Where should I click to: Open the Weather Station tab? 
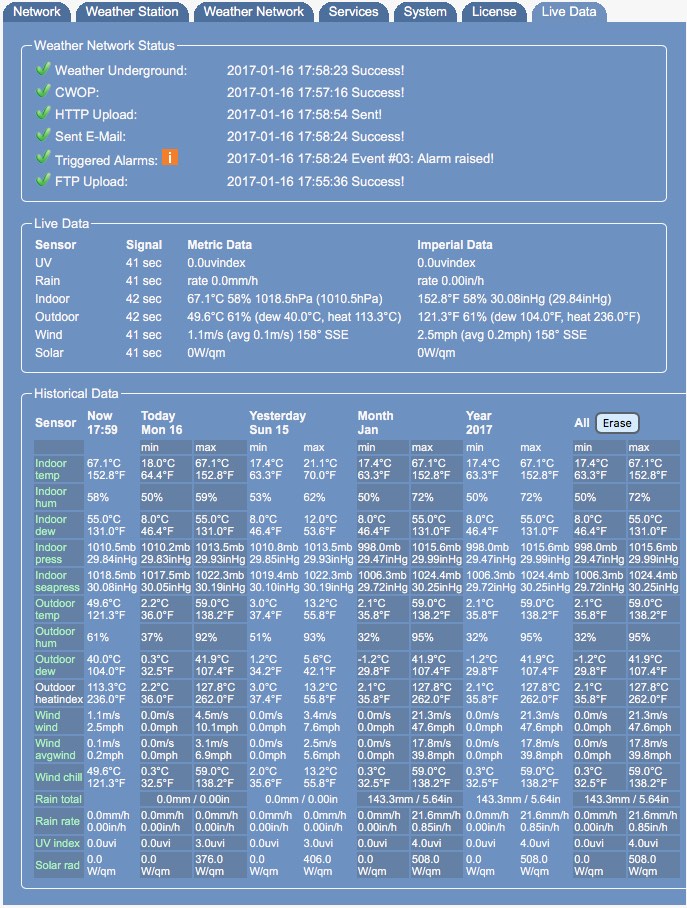132,12
